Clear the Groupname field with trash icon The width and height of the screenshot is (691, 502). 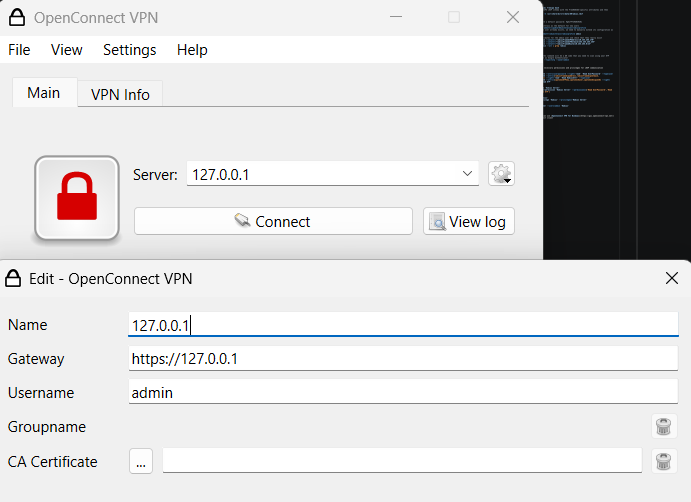click(664, 426)
